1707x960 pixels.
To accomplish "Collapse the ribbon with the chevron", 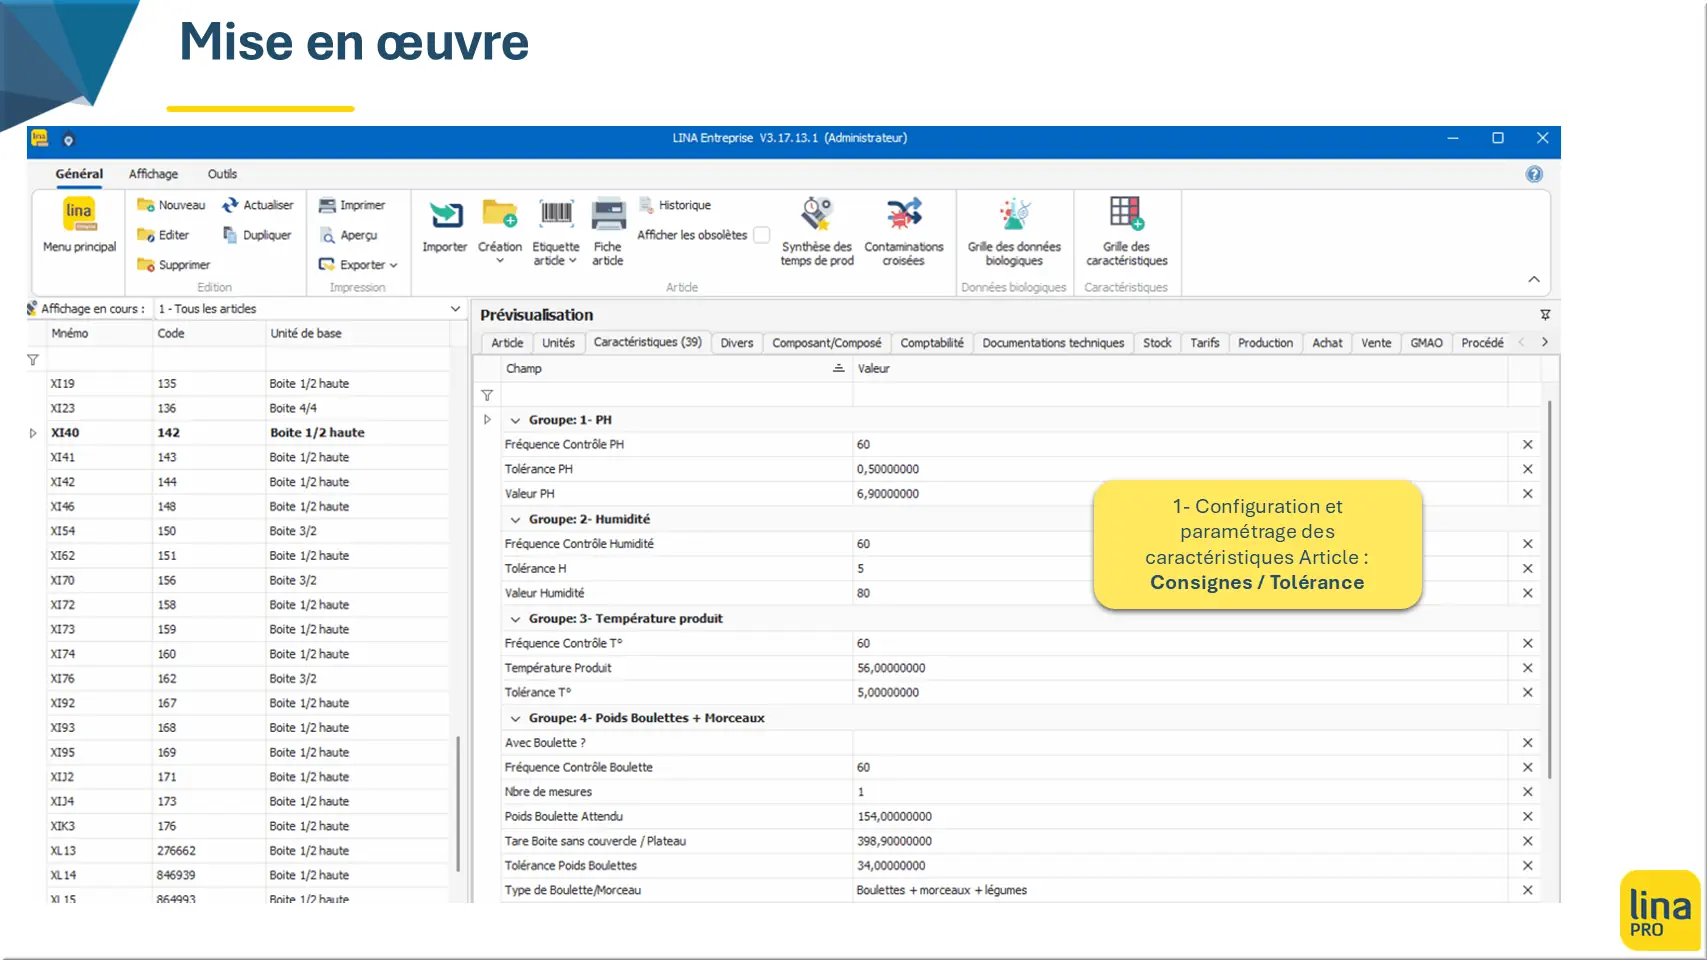I will click(1534, 280).
